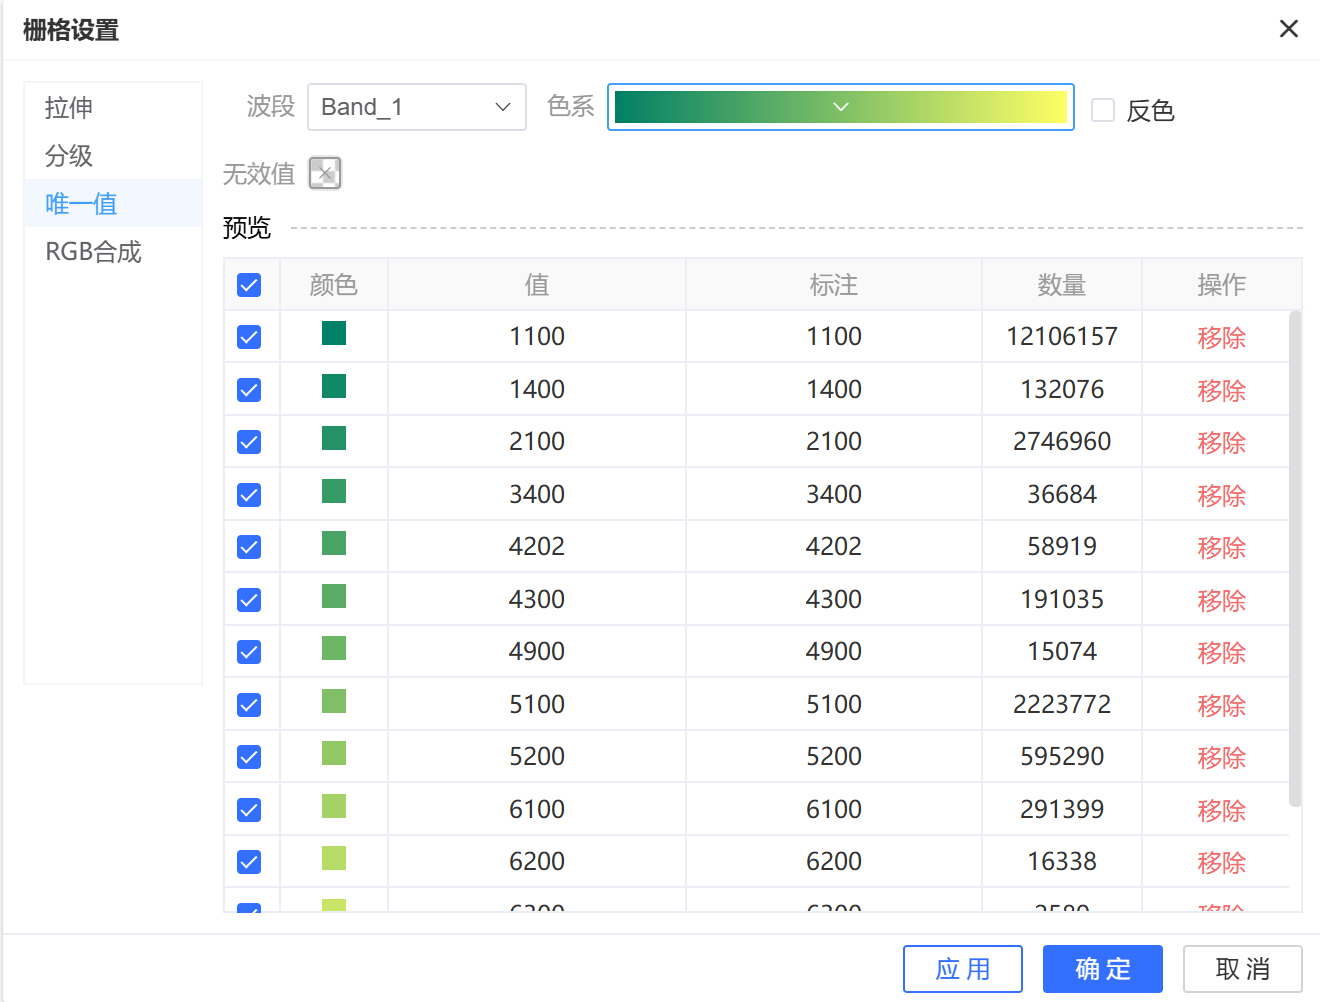Select the 分级 tab
Image resolution: width=1320 pixels, height=1002 pixels.
(x=69, y=156)
